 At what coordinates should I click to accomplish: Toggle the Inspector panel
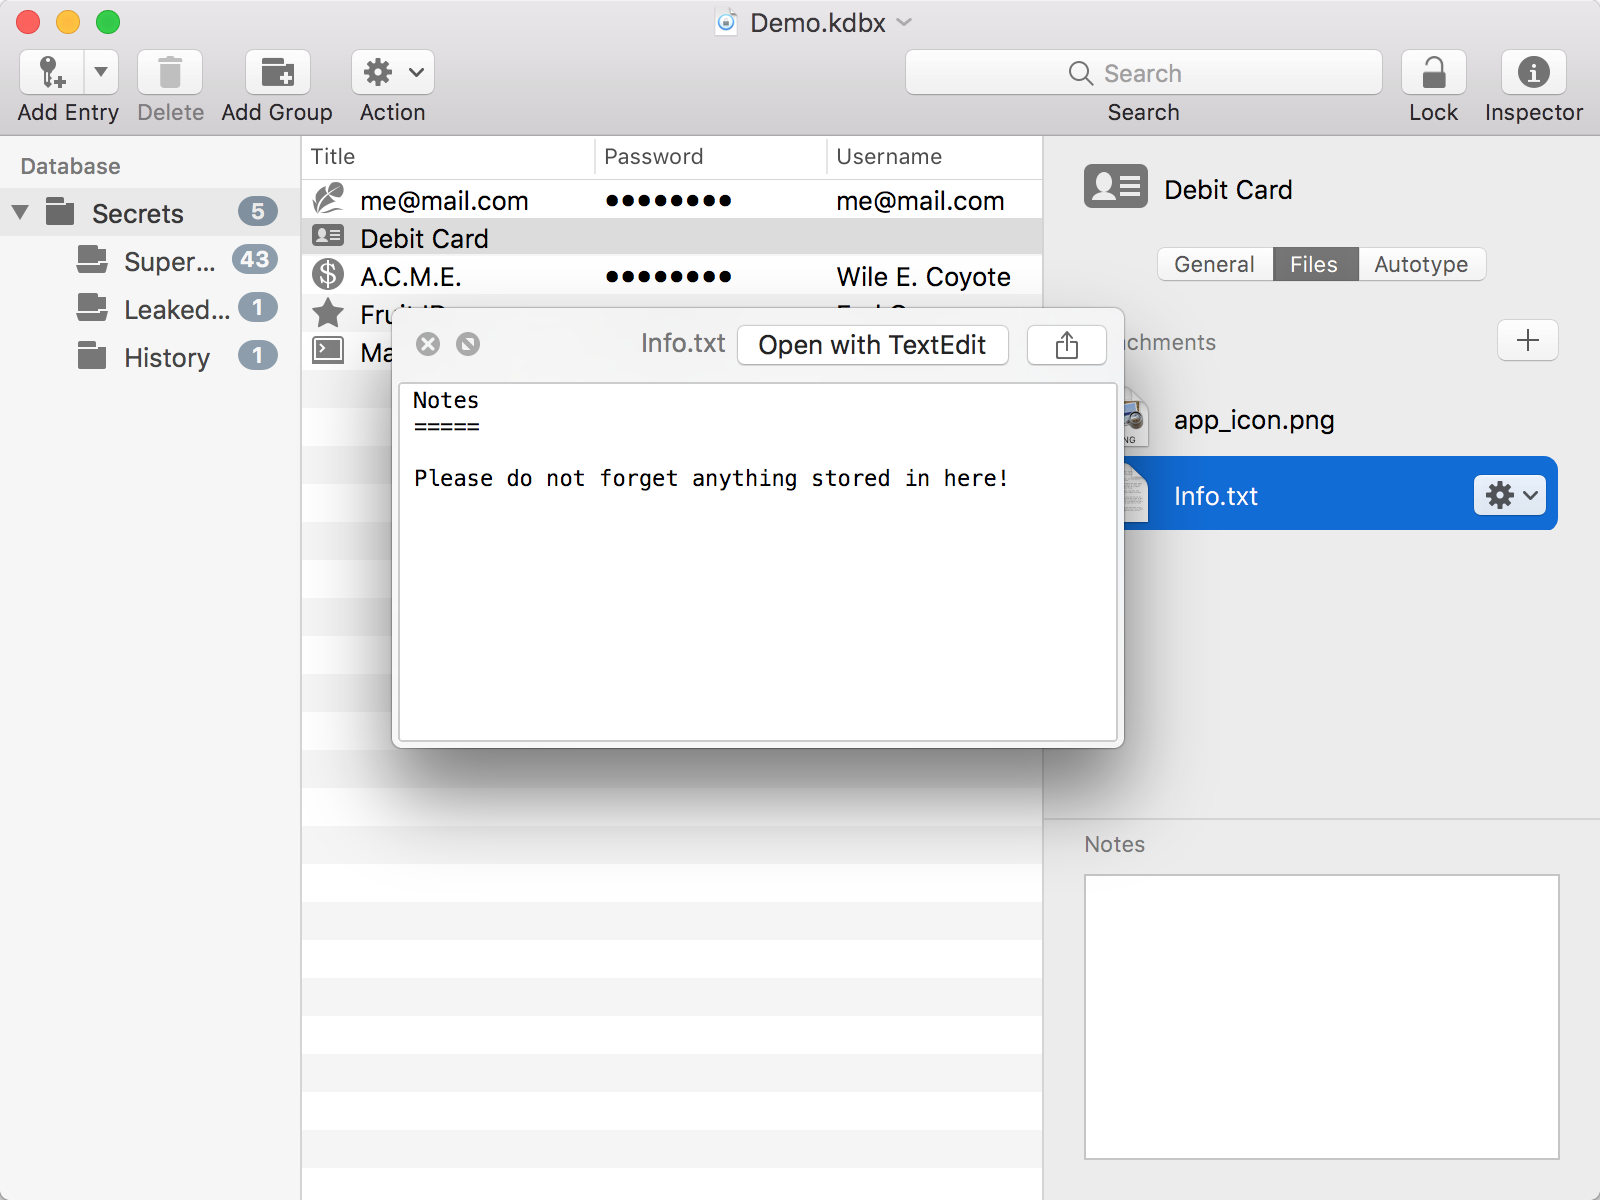pos(1533,73)
